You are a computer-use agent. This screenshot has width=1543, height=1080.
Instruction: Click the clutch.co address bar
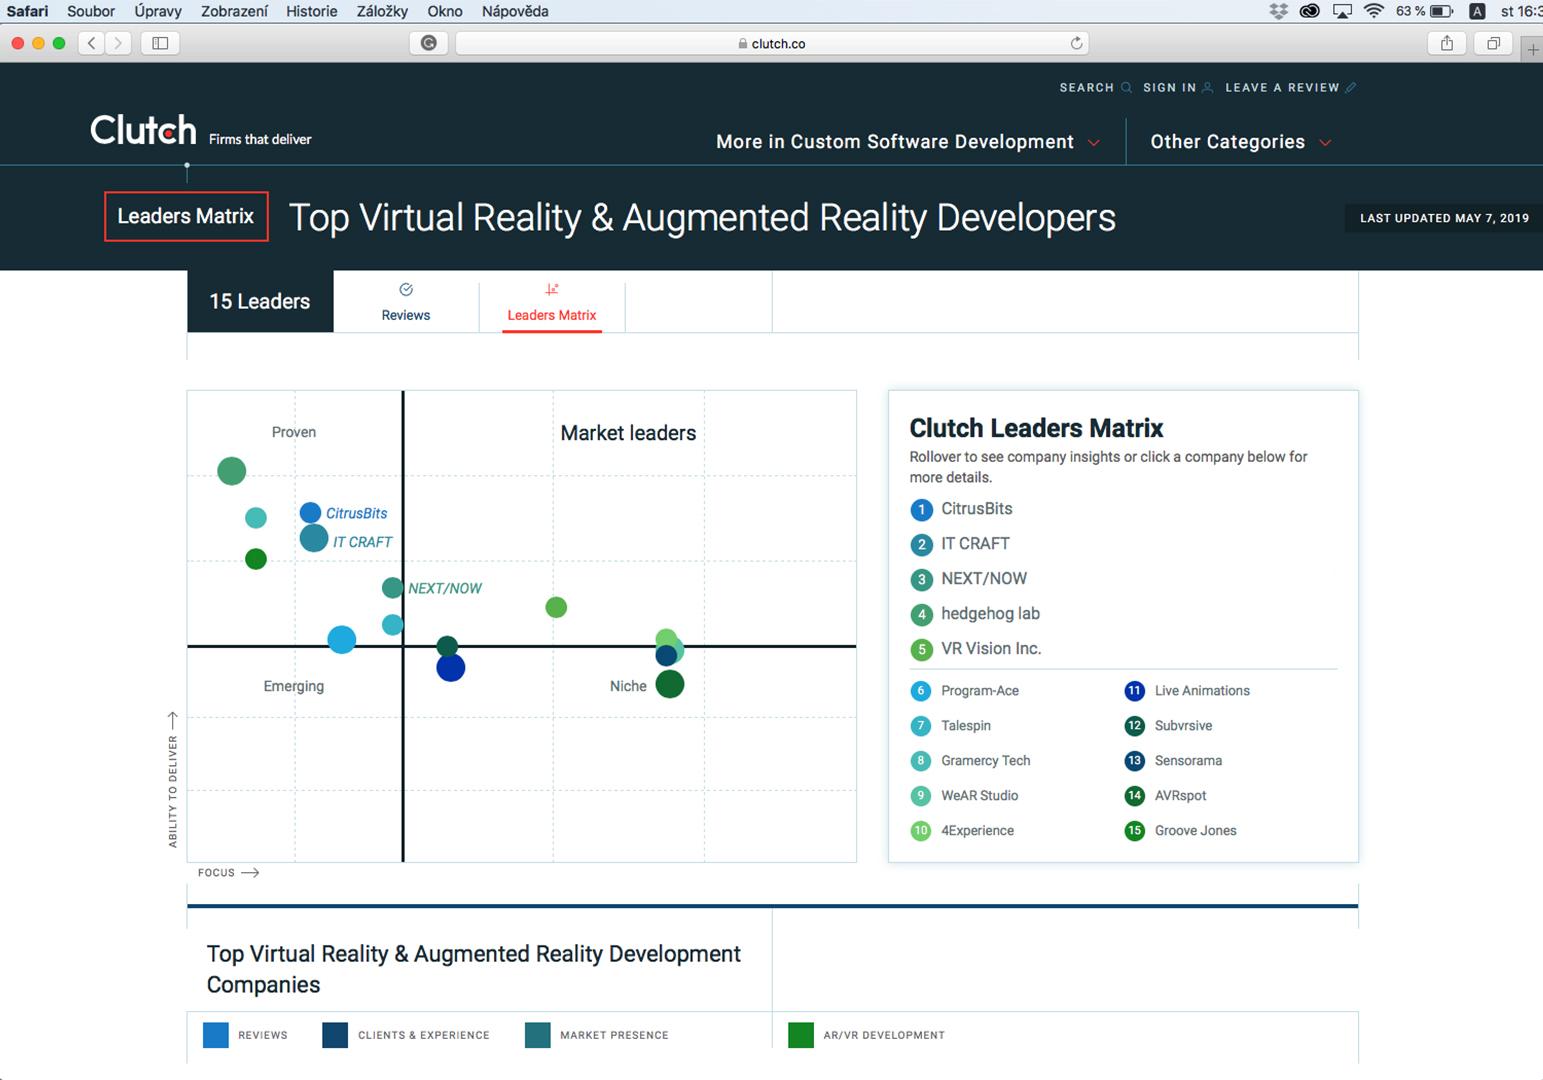coord(772,43)
